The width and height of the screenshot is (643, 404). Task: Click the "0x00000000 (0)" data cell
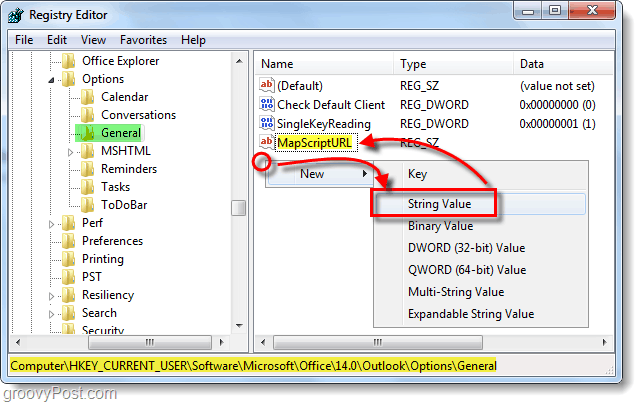[x=557, y=105]
